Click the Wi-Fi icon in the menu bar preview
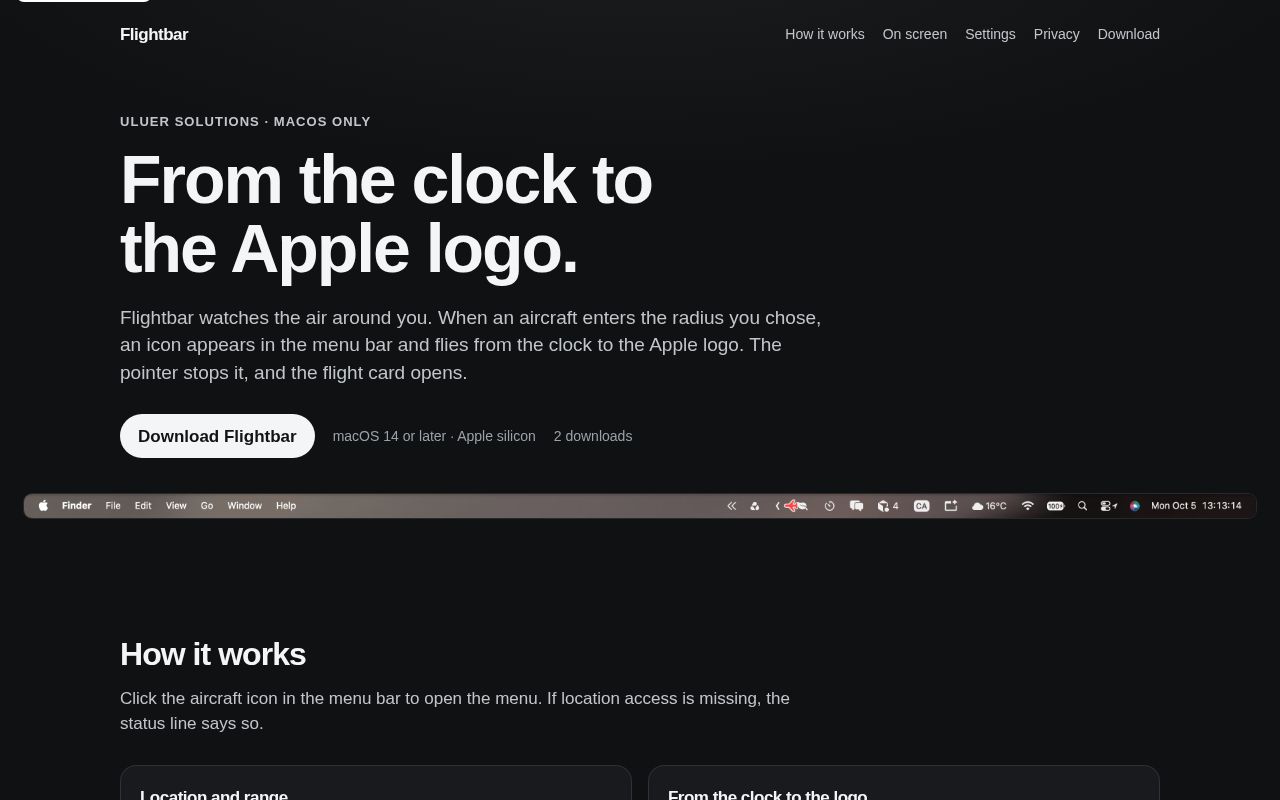The height and width of the screenshot is (800, 1280). pyautogui.click(x=1027, y=506)
